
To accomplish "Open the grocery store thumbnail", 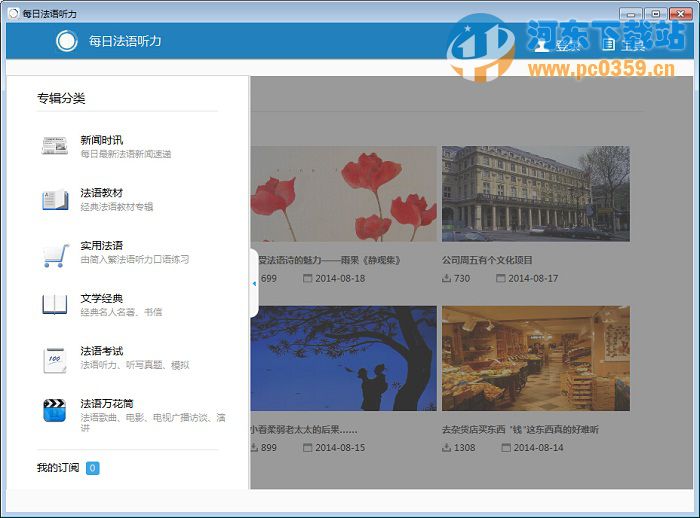I will click(x=536, y=358).
